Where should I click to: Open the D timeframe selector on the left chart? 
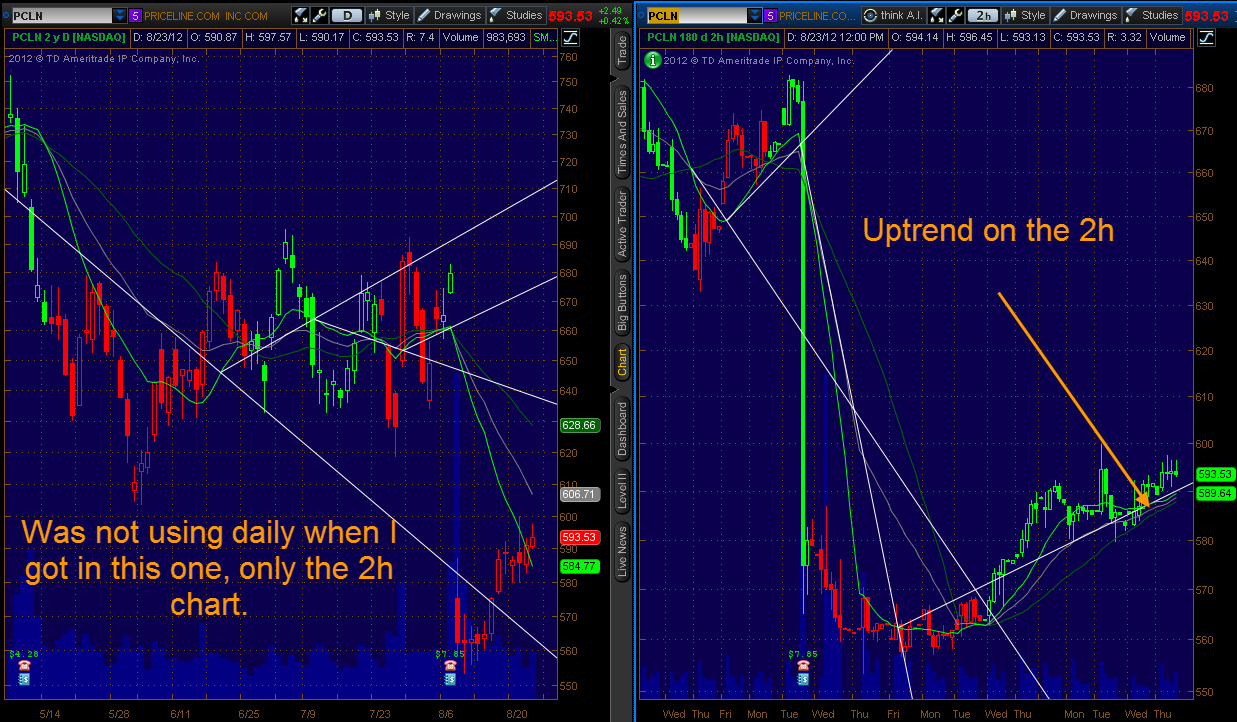click(x=346, y=15)
